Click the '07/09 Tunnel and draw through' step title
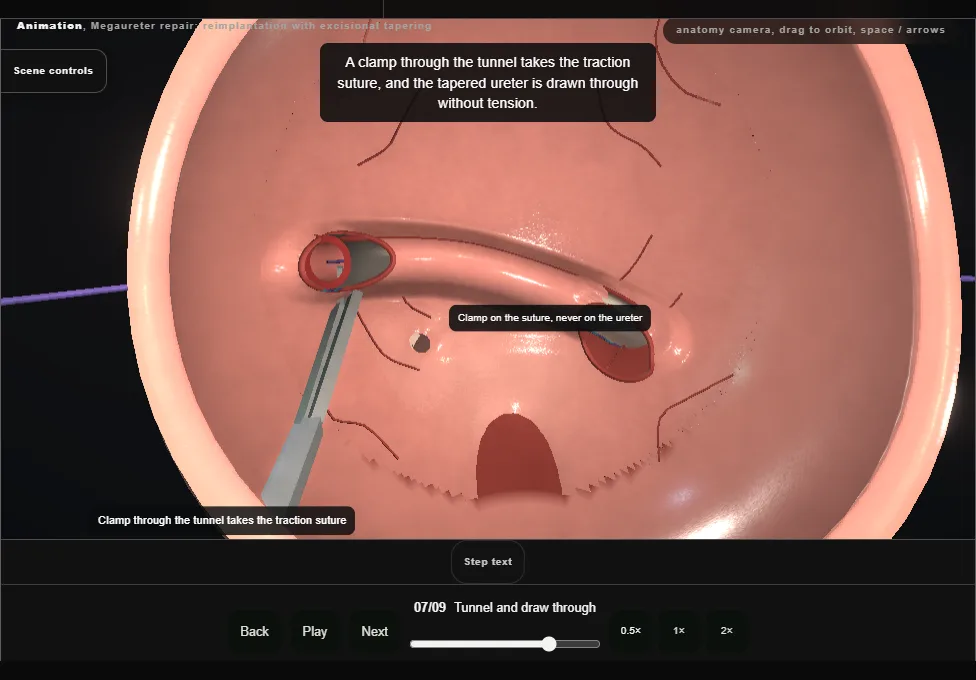Screen dimensions: 976x680 click(505, 608)
